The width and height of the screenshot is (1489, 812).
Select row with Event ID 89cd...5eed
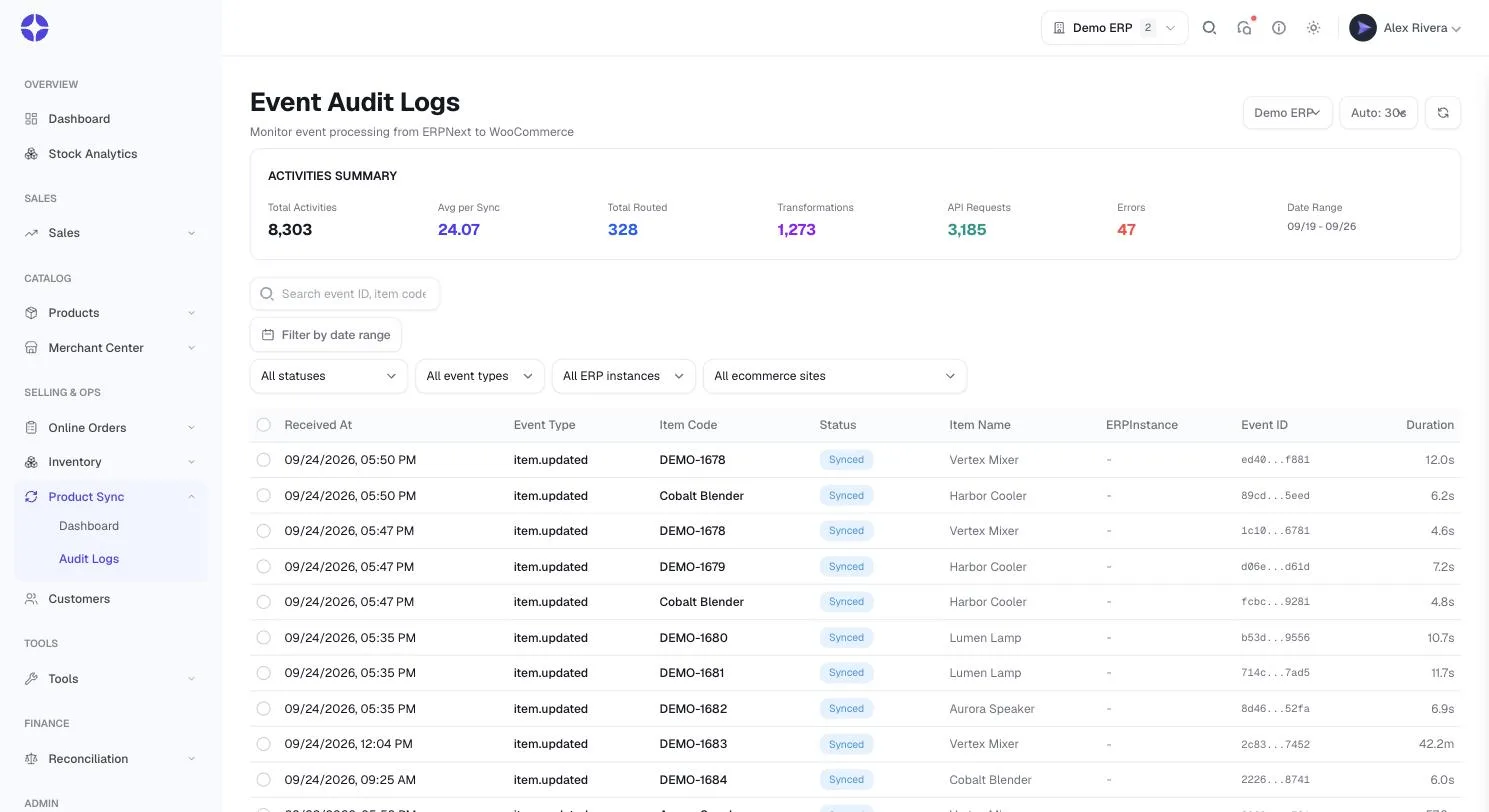264,495
